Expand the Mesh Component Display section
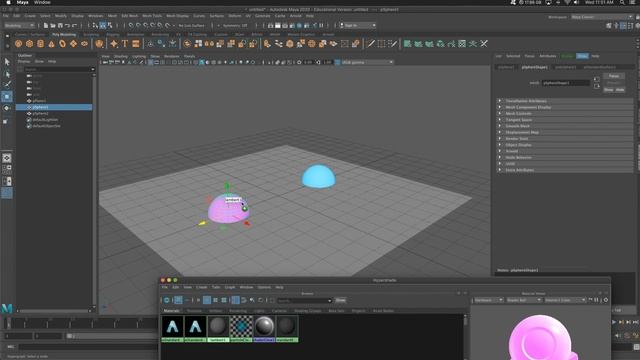Image resolution: width=640 pixels, height=360 pixels. [x=565, y=107]
